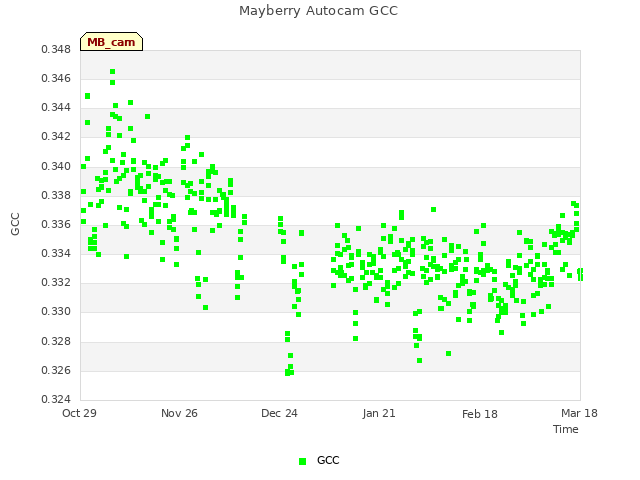Click the 0.336 y-axis tick label
The width and height of the screenshot is (640, 480).
[x=56, y=224]
